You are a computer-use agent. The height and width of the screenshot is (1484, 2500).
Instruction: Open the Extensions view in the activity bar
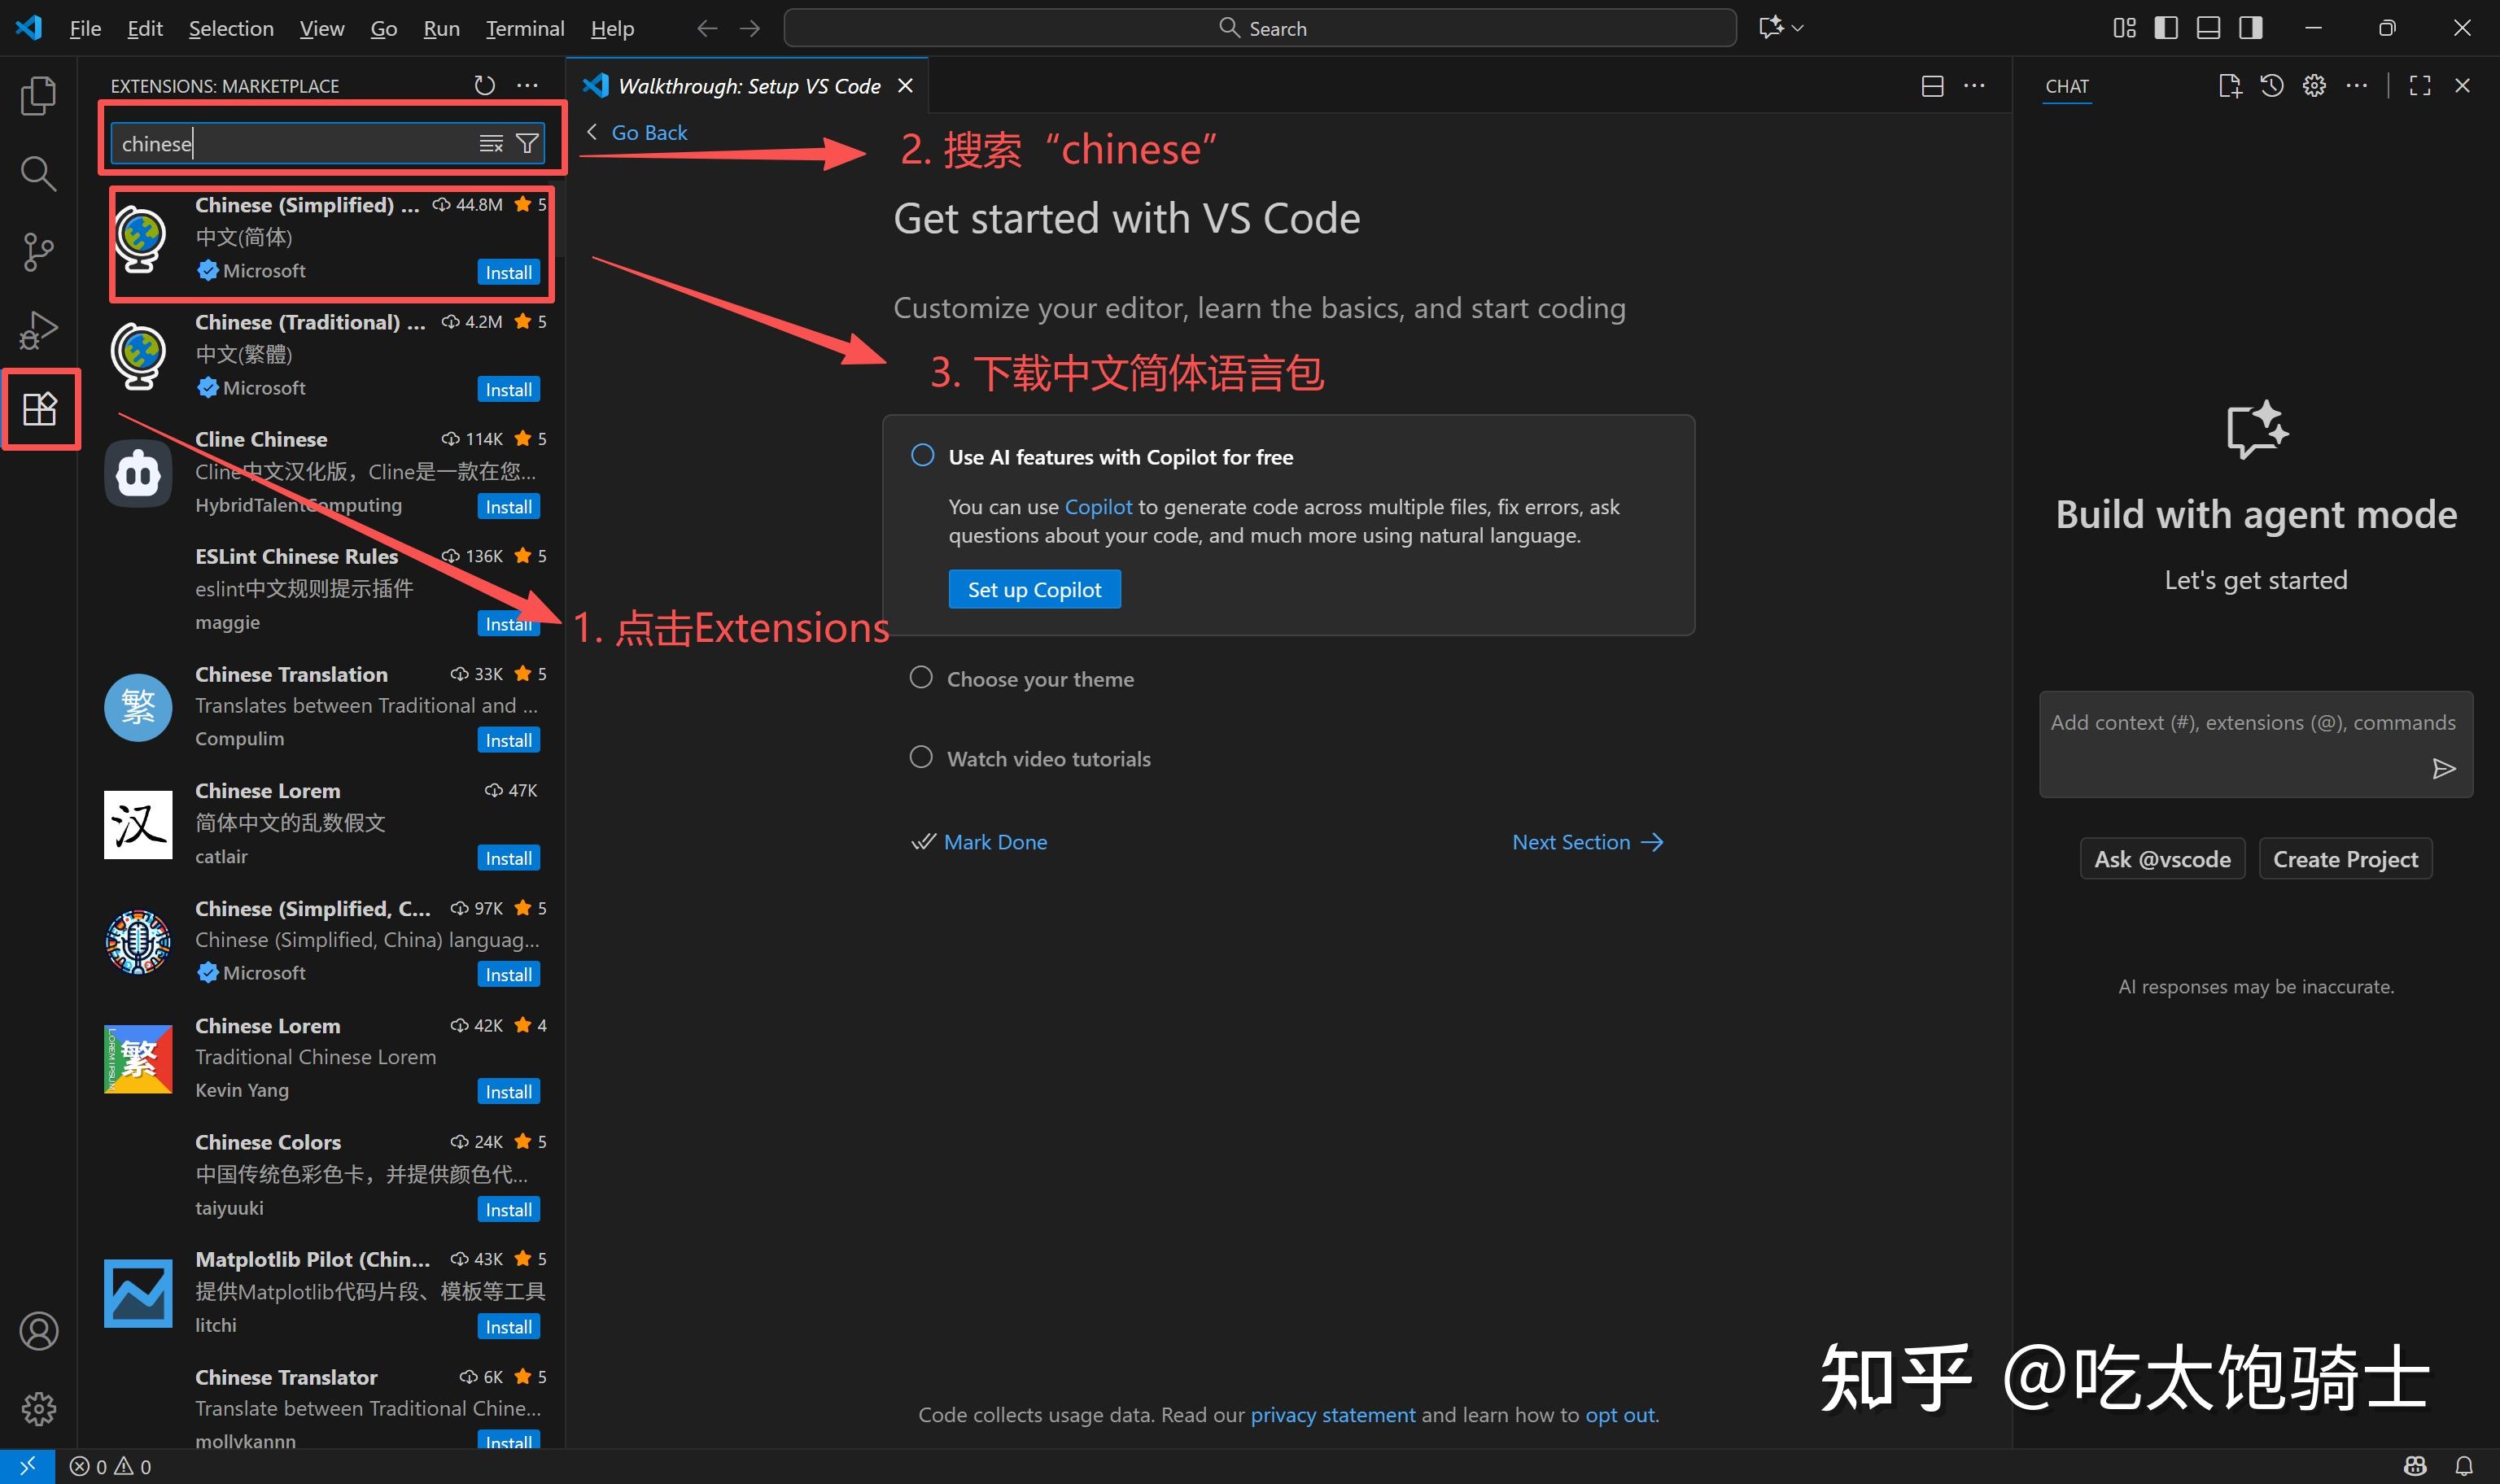click(x=40, y=408)
